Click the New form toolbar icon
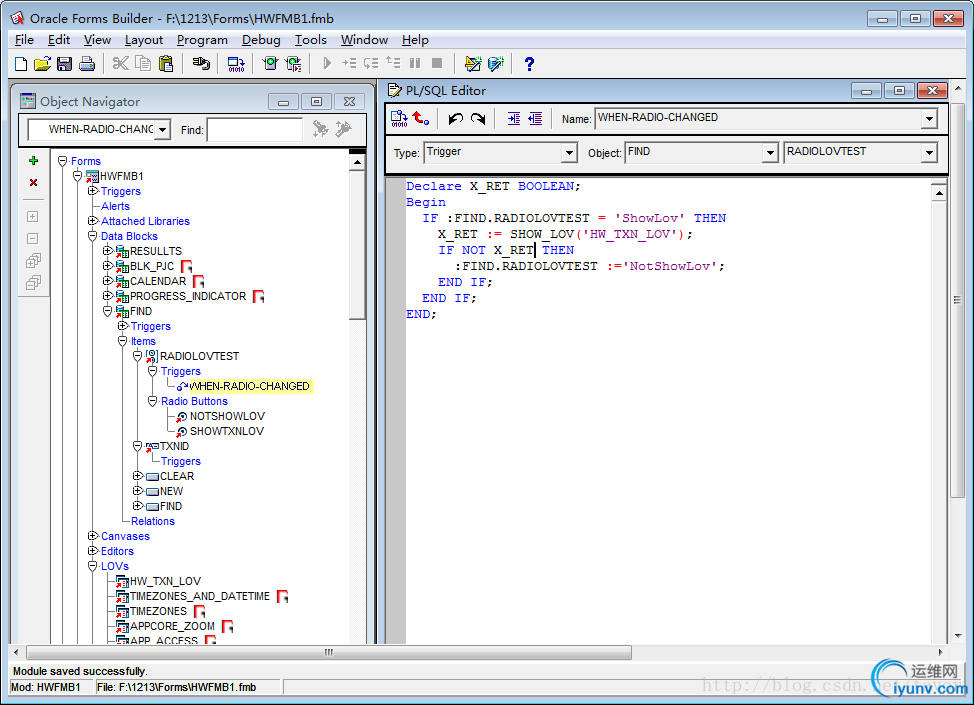 click(21, 63)
